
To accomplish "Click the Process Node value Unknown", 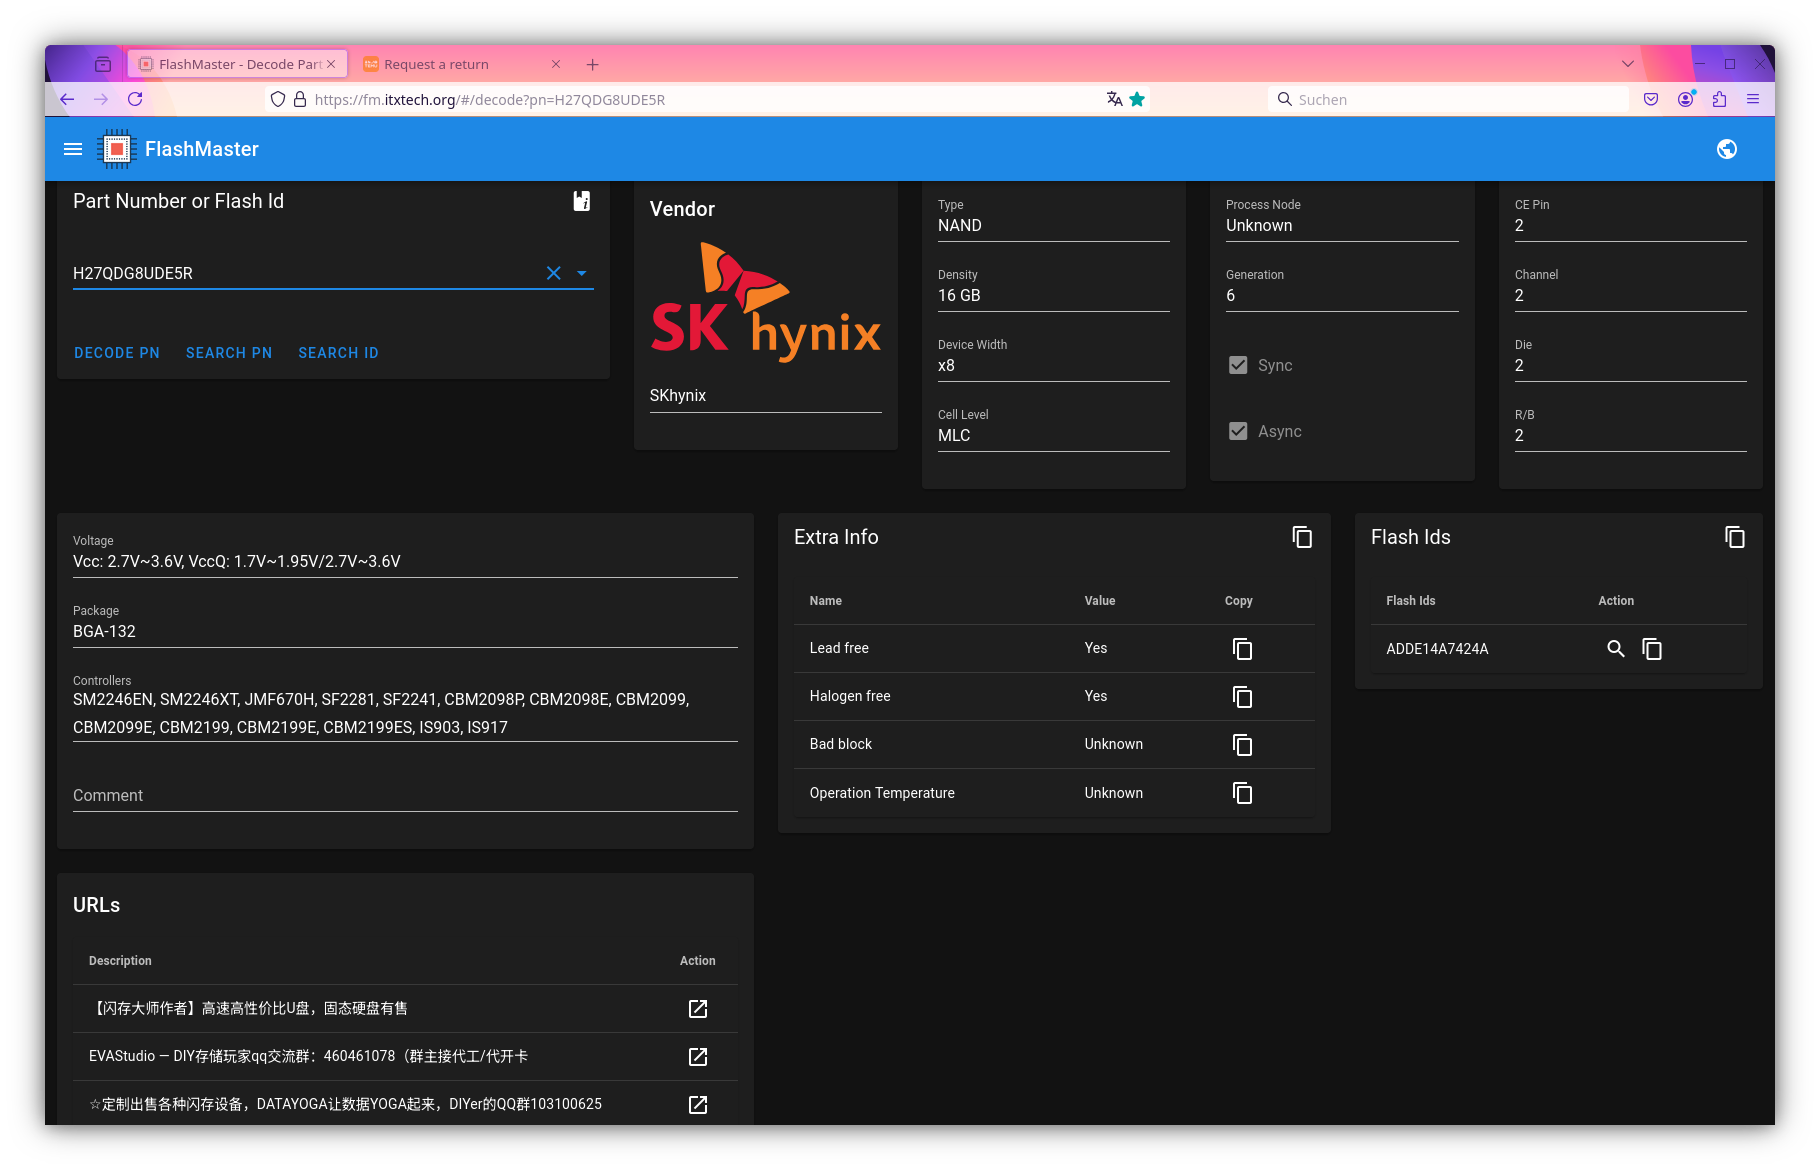I will 1259,226.
